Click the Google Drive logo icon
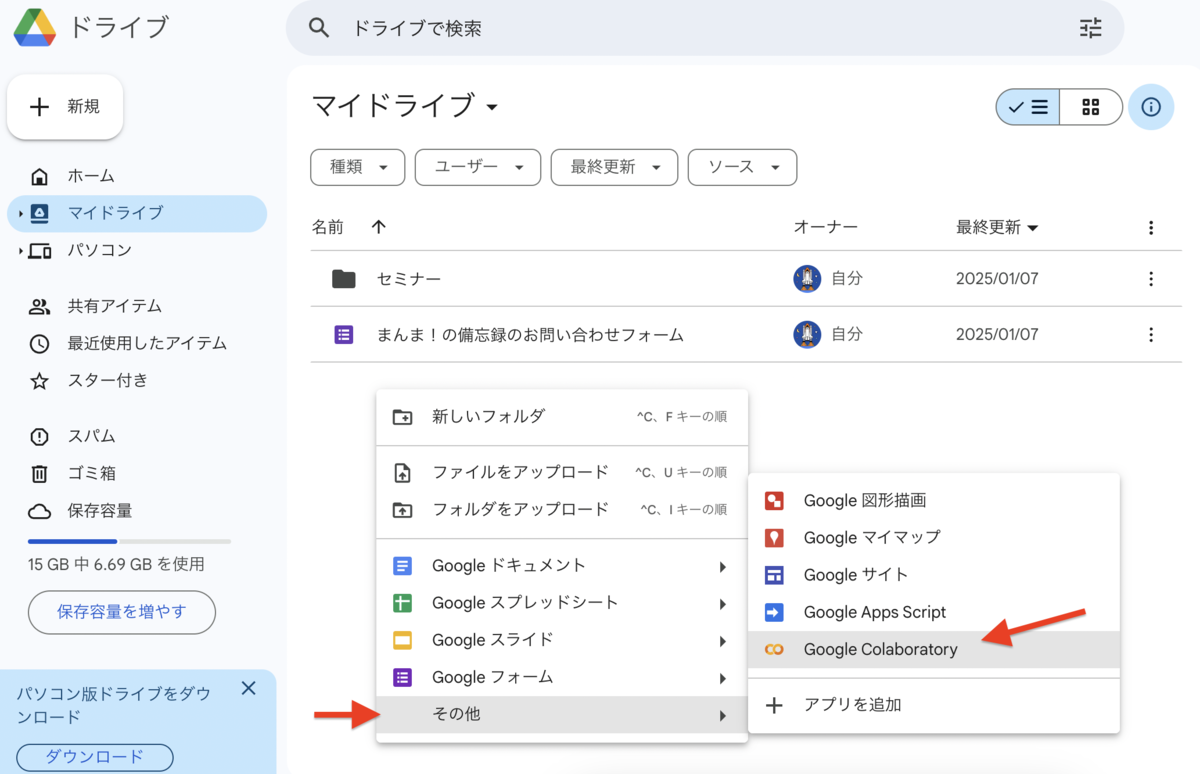Viewport: 1200px width, 774px height. coord(35,26)
